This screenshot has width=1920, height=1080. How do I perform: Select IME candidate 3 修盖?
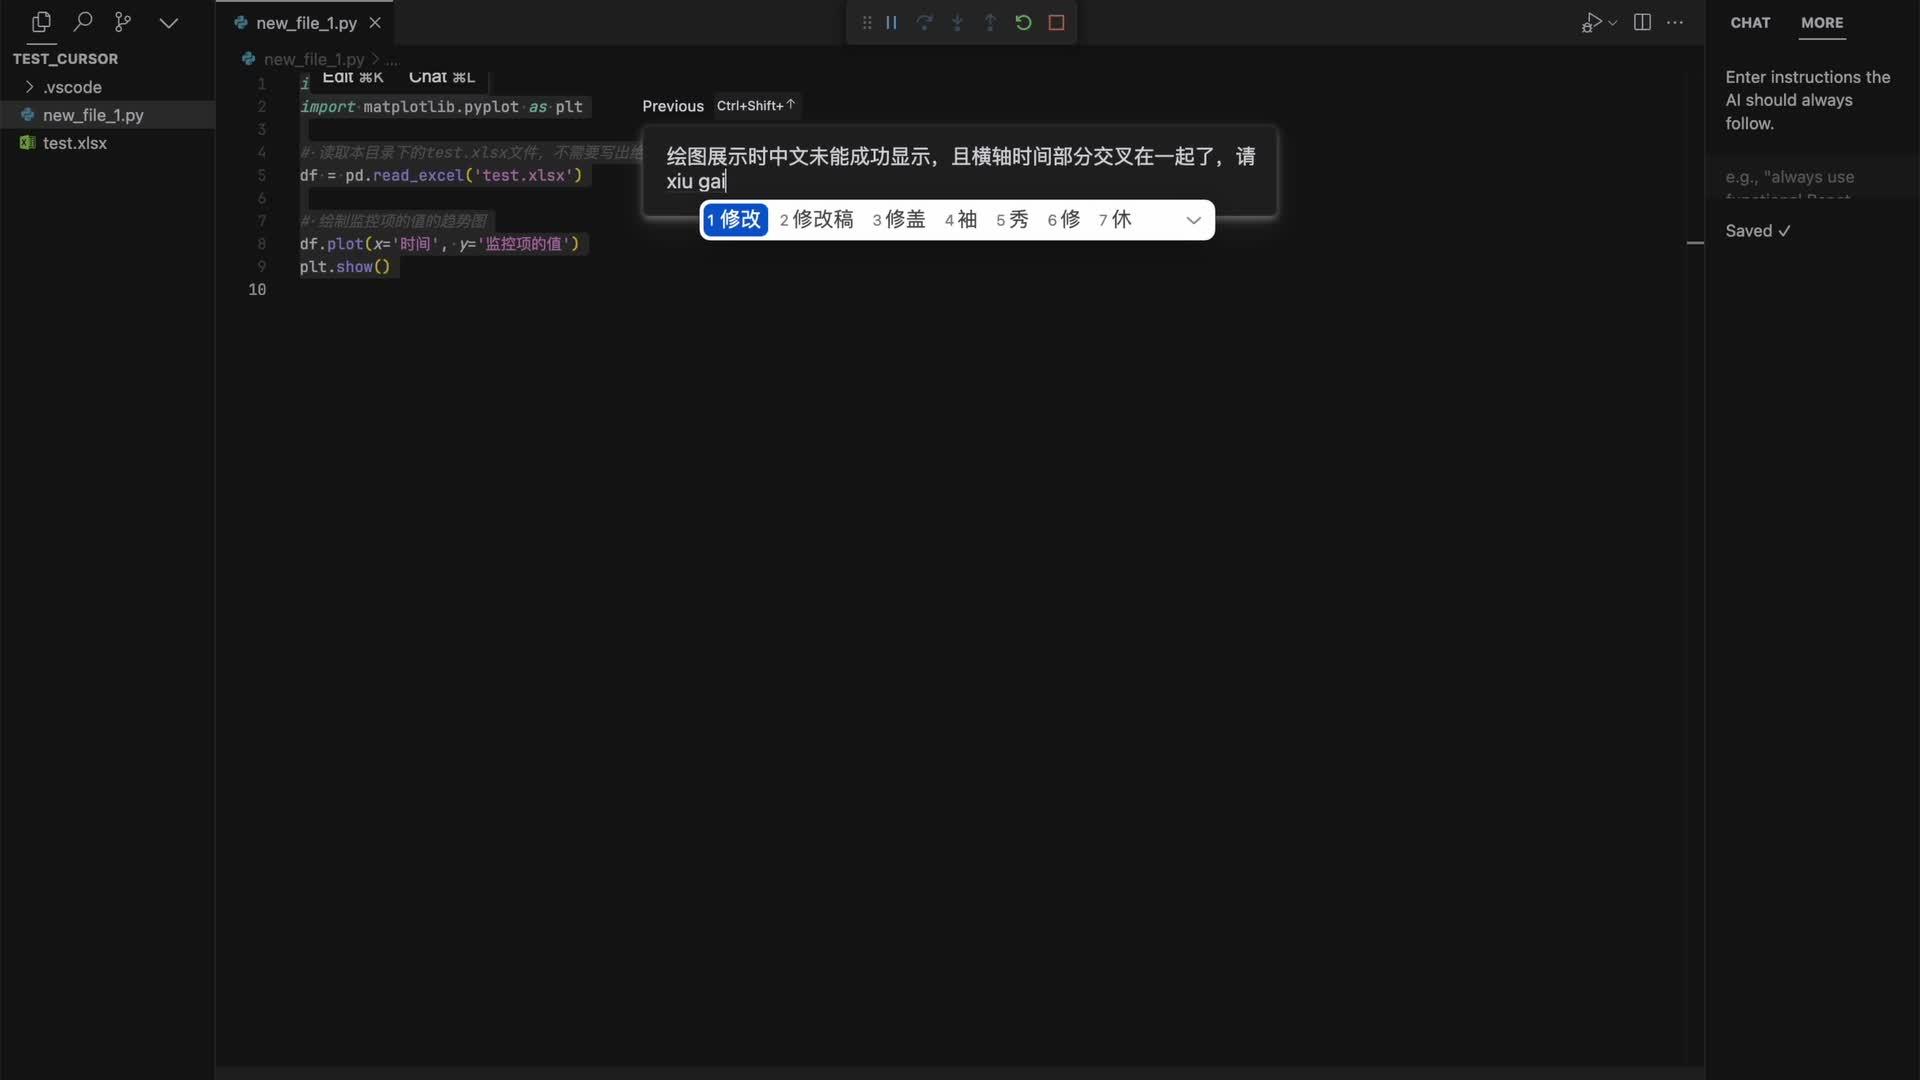click(898, 219)
